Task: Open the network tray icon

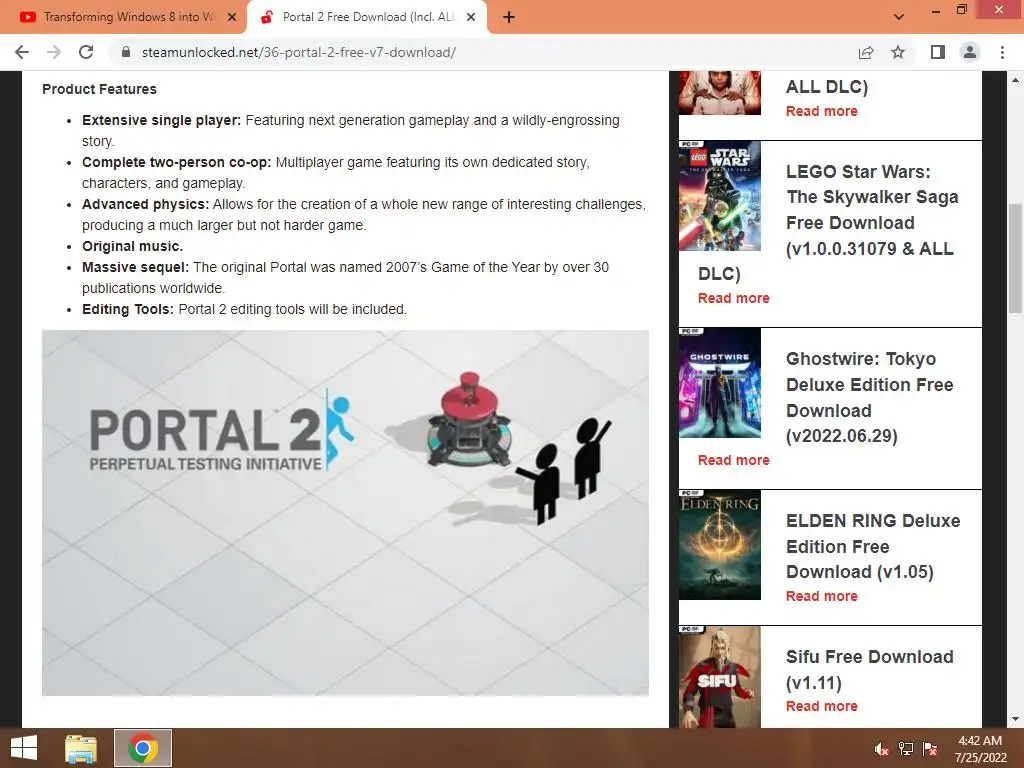Action: pos(906,749)
